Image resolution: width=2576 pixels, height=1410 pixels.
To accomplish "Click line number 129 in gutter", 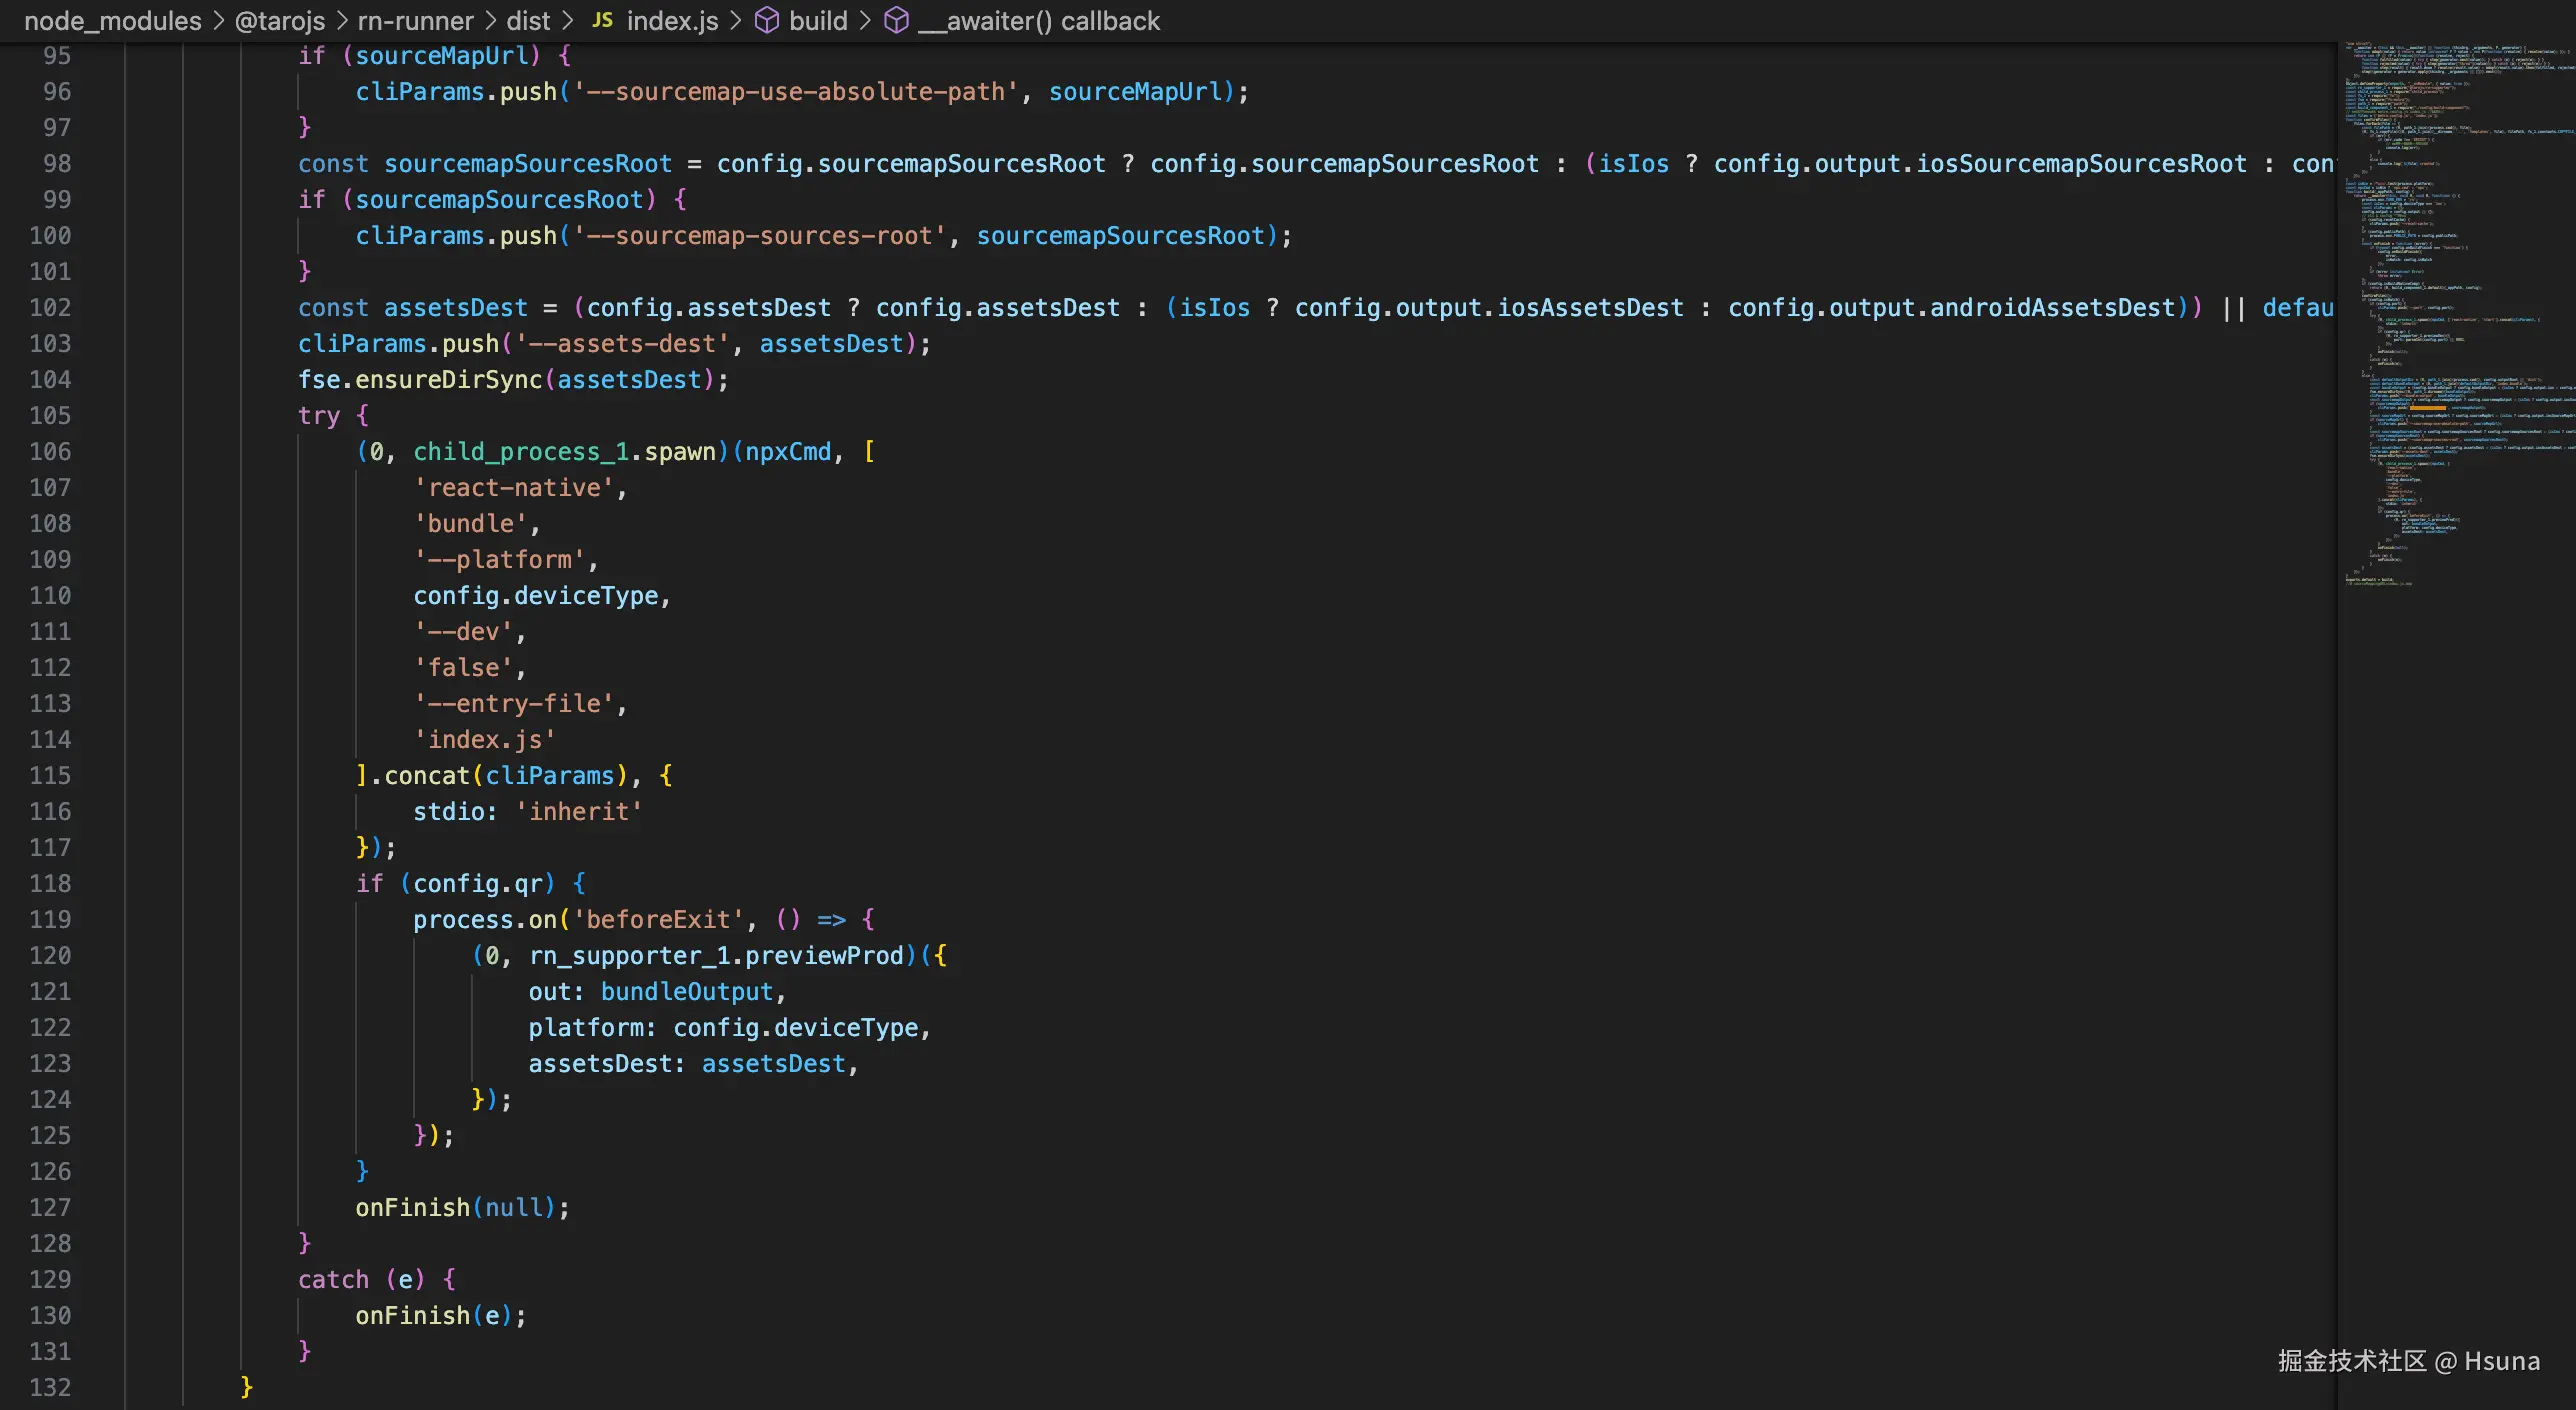I will tap(50, 1279).
